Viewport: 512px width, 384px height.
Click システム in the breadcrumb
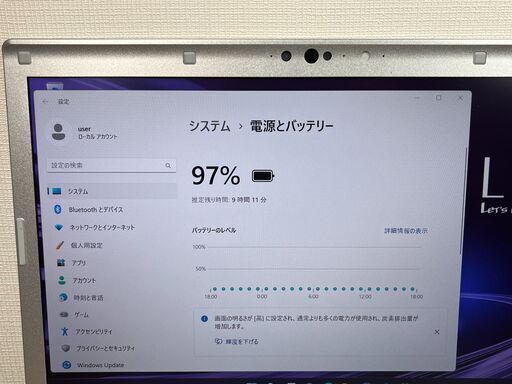coord(210,126)
